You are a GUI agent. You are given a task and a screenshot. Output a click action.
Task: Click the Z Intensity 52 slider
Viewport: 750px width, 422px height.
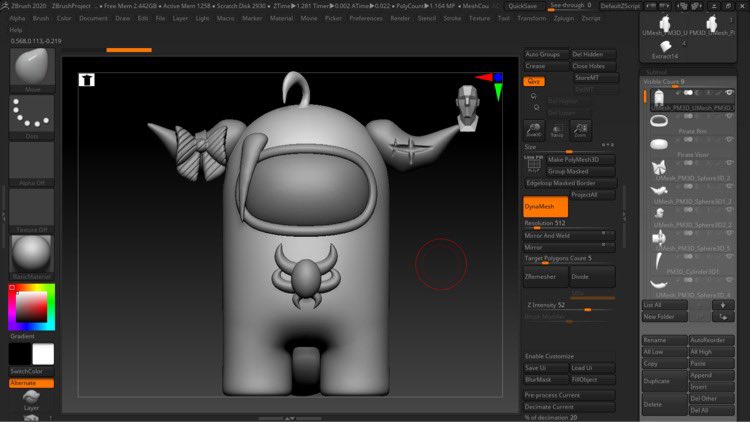tap(569, 306)
